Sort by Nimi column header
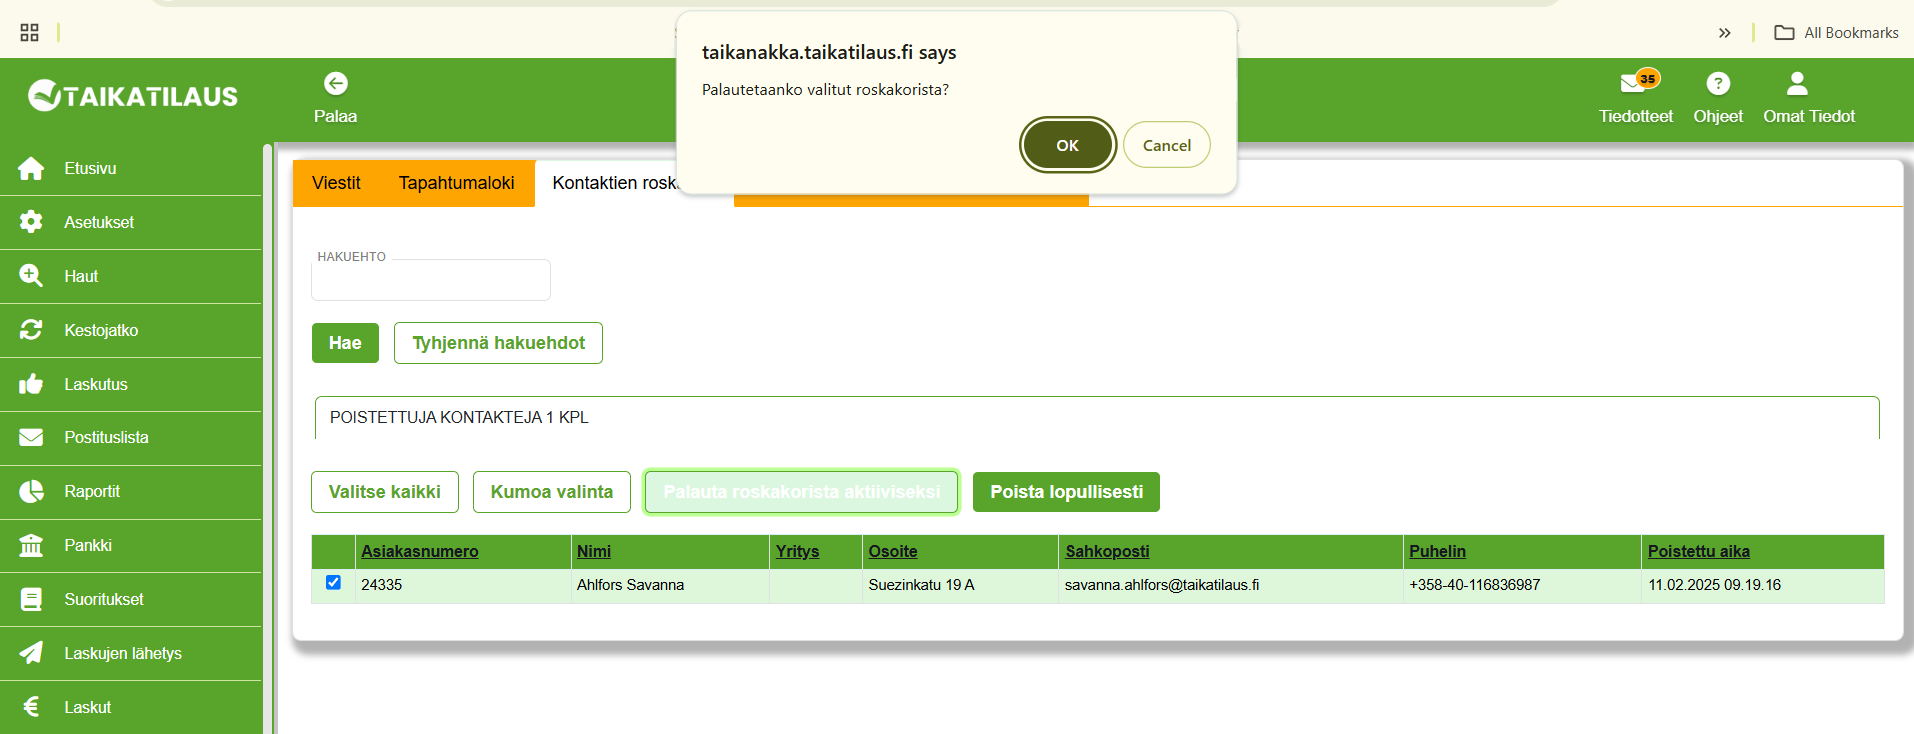Screen dimensions: 1914x734 (x=594, y=551)
